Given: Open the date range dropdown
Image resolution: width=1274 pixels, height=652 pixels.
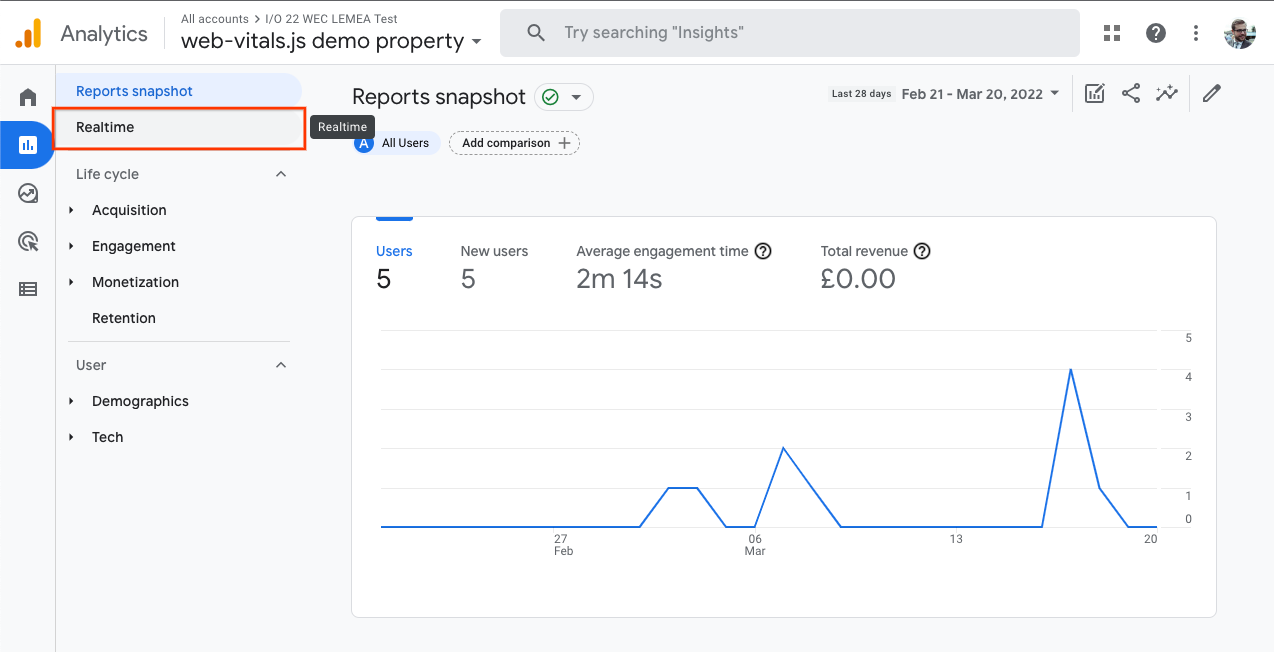Looking at the screenshot, I should [x=979, y=94].
